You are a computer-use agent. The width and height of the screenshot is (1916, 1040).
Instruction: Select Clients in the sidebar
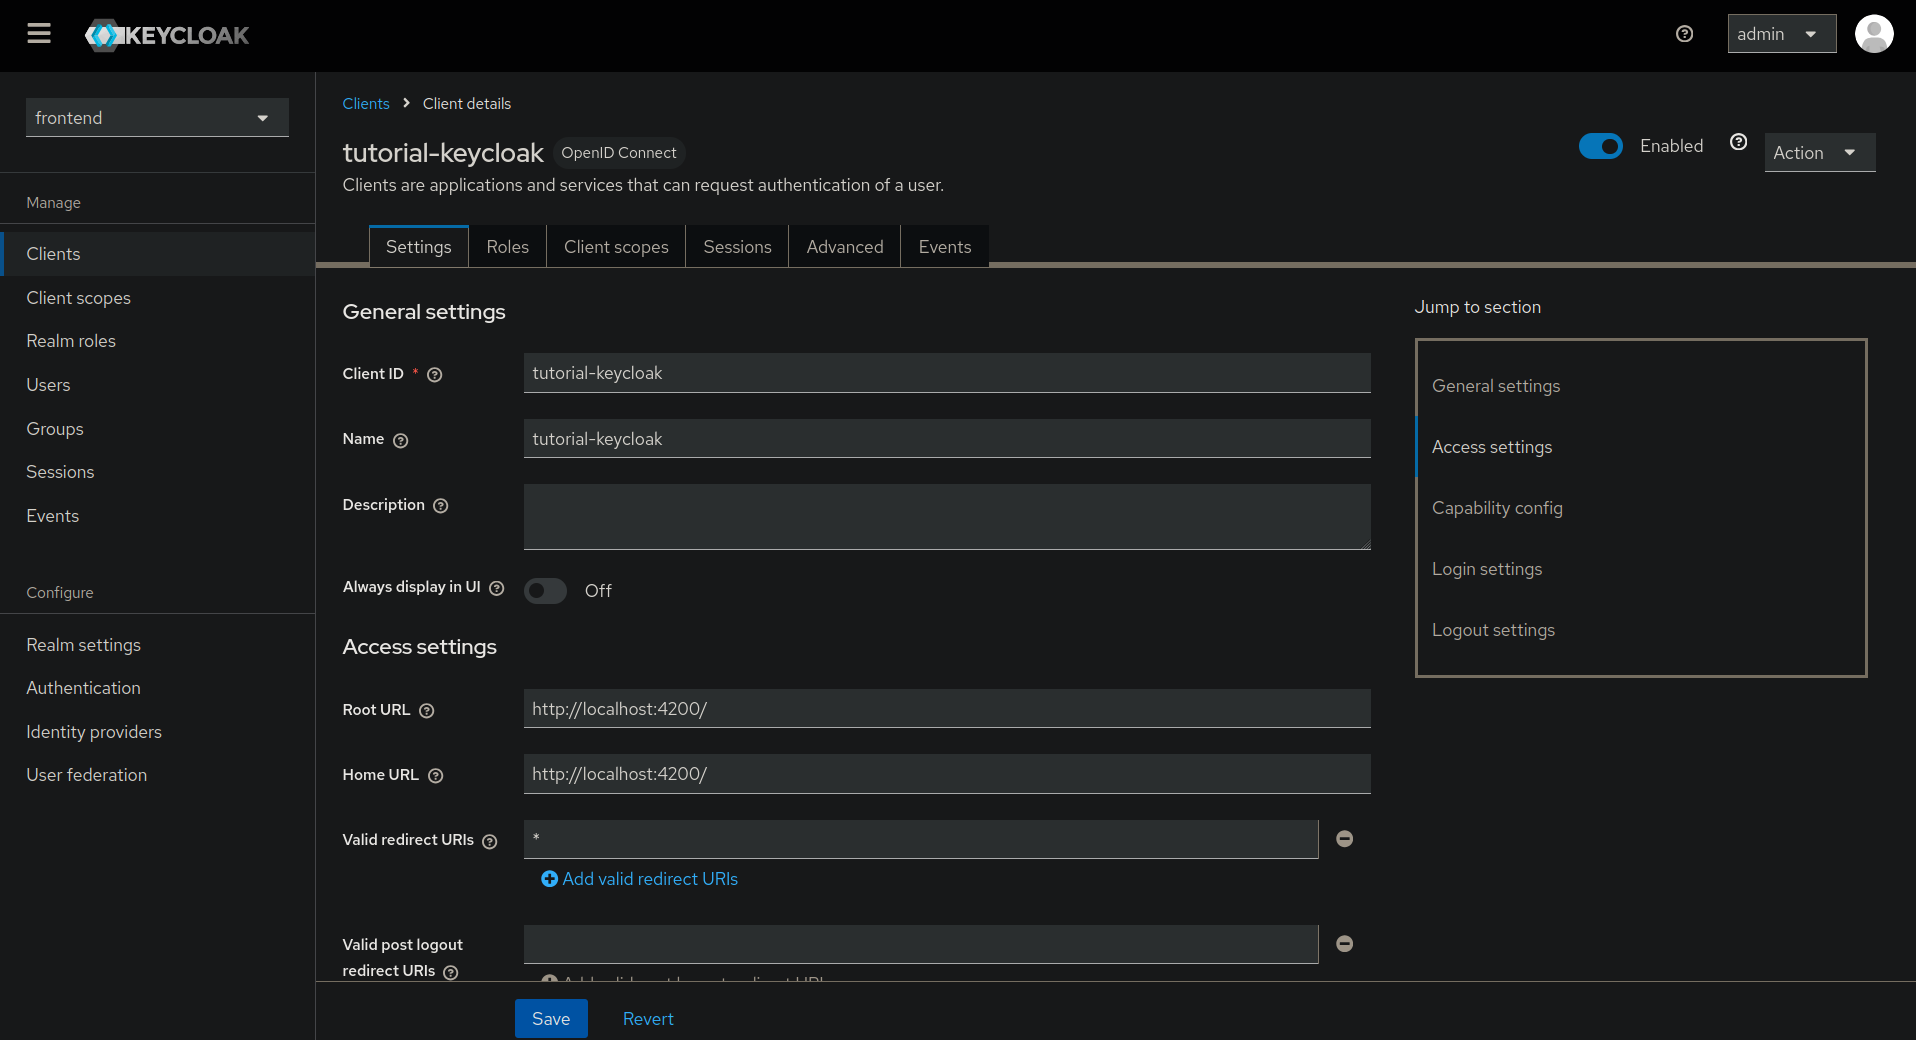(x=157, y=254)
